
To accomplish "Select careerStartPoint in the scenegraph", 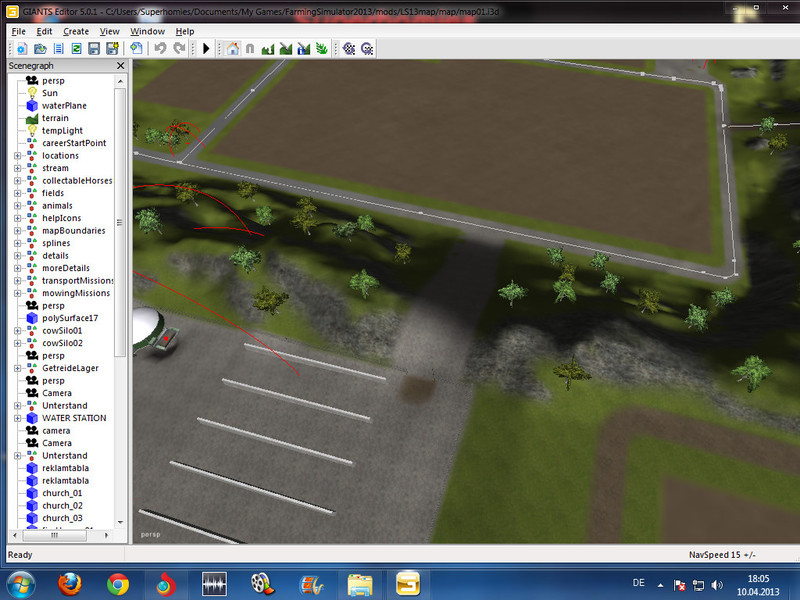I will [74, 143].
